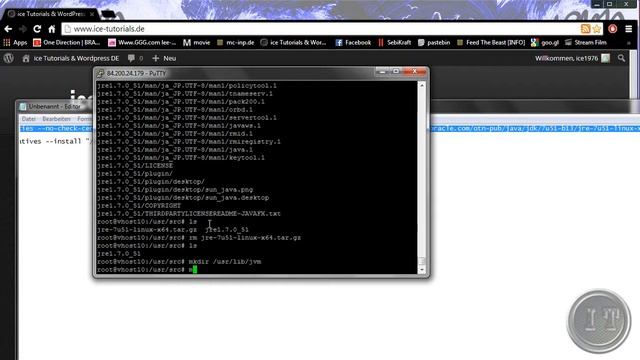Image resolution: width=640 pixels, height=360 pixels.
Task: Open the Www.GGG.com bookmark
Action: pyautogui.click(x=142, y=42)
